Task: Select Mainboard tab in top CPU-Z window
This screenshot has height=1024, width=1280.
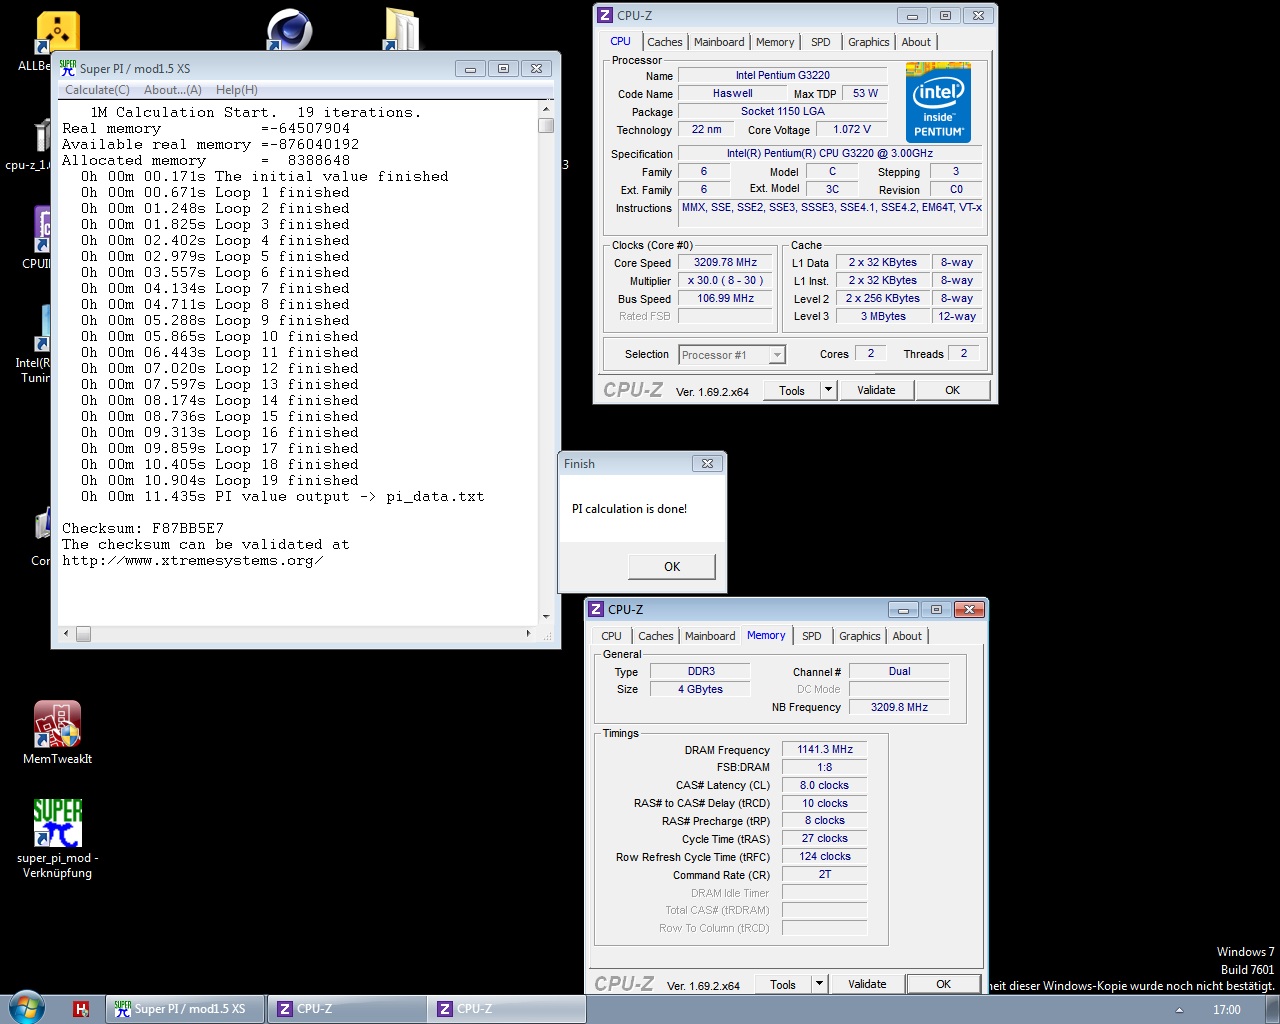Action: (719, 42)
